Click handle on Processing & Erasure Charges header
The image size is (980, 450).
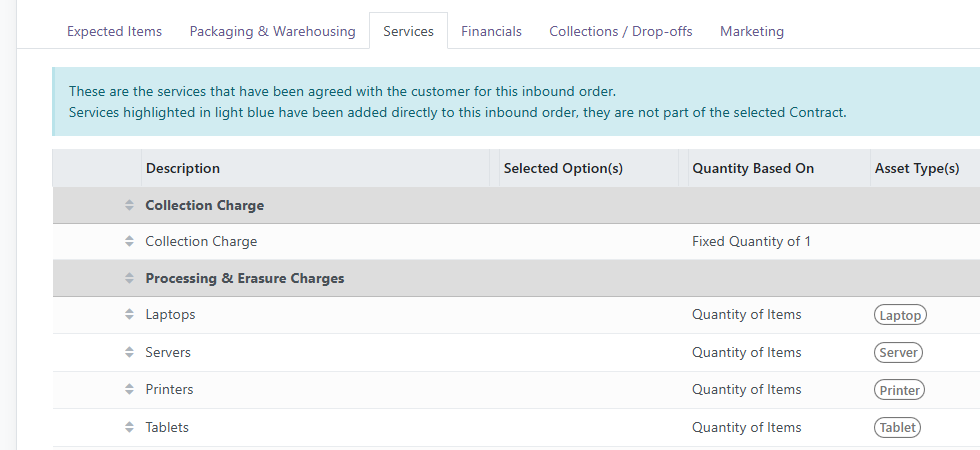[x=129, y=278]
